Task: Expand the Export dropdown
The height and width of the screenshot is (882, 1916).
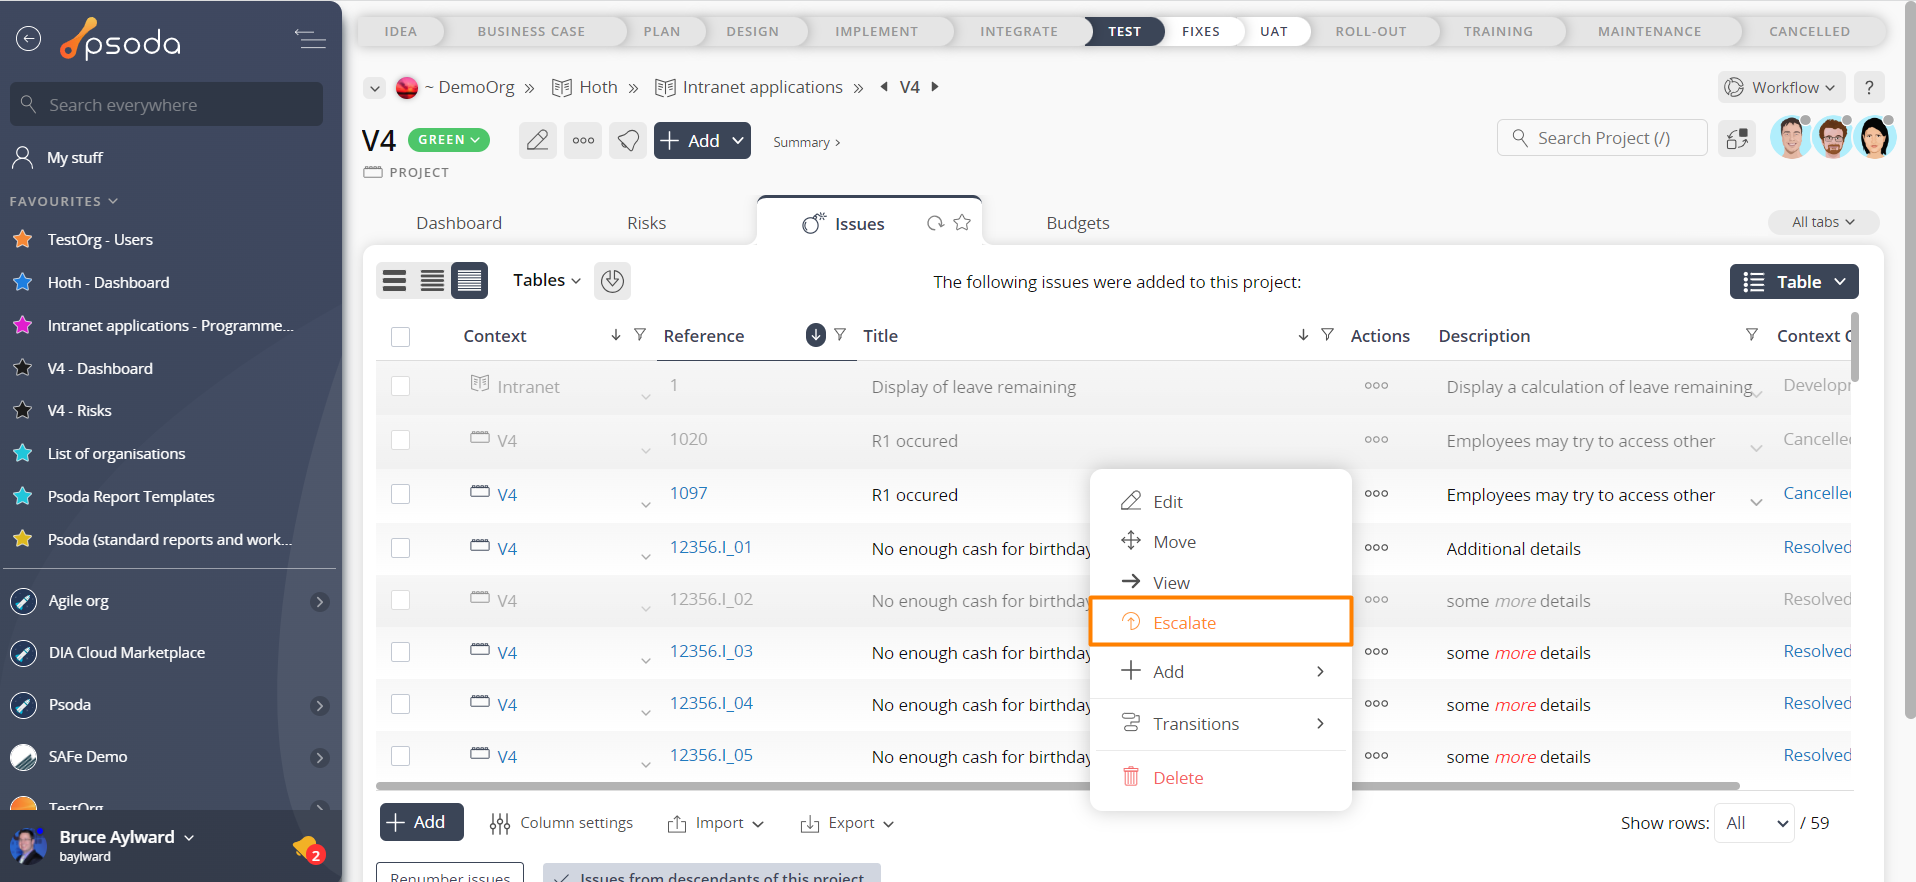Action: click(x=847, y=823)
